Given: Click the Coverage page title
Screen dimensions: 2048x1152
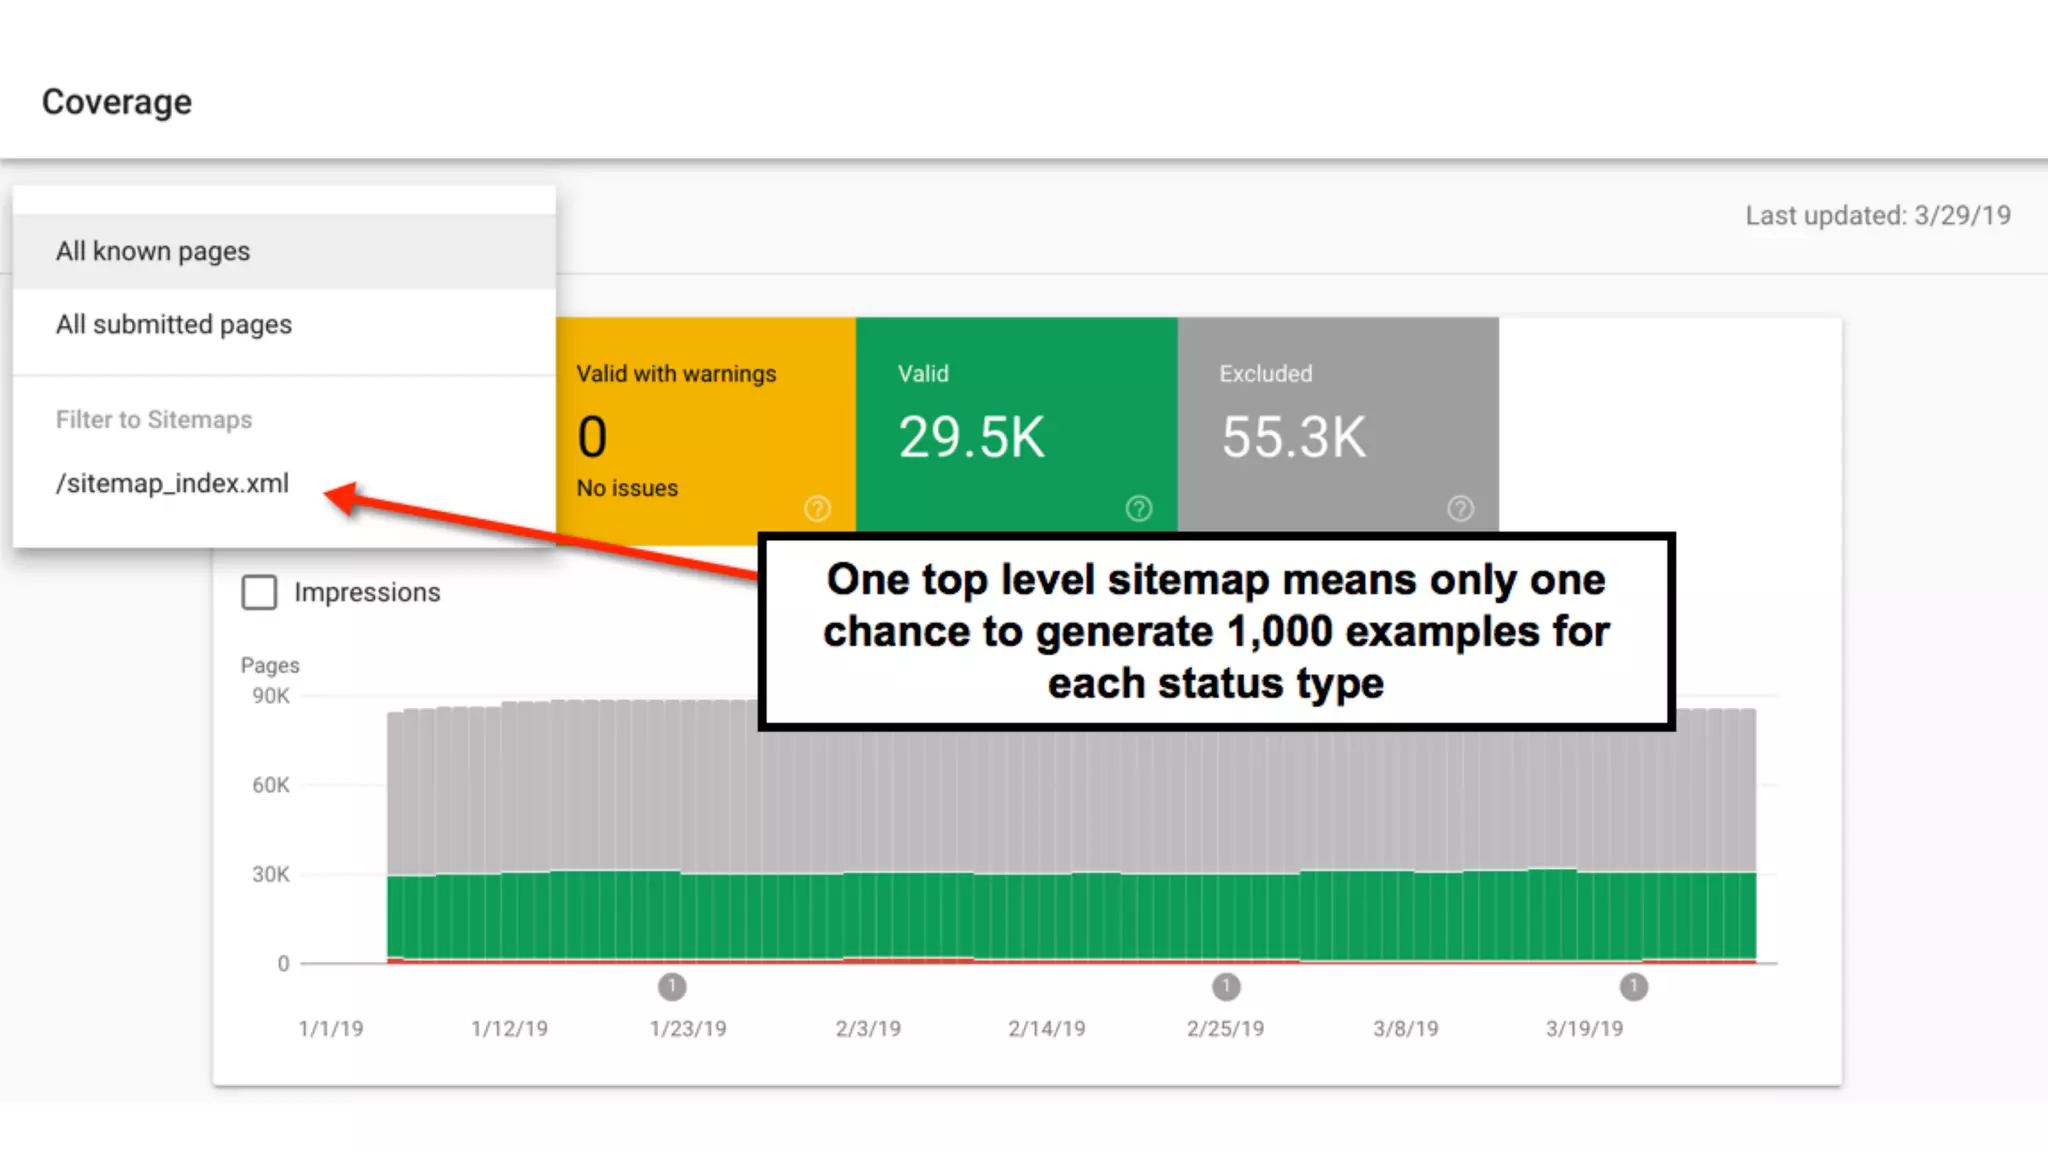Looking at the screenshot, I should click(x=117, y=101).
